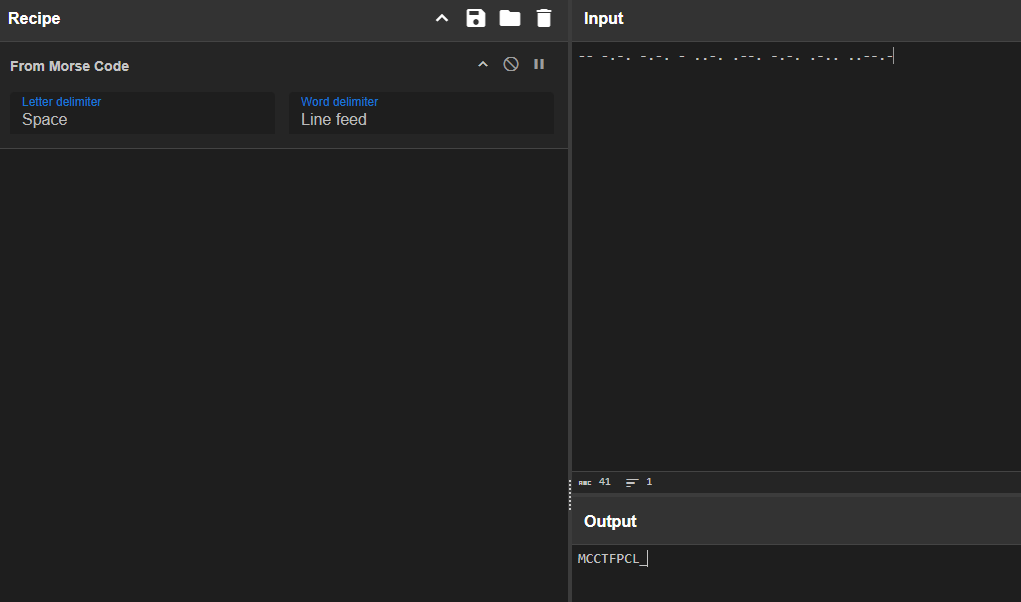Screen dimensions: 1021x602
Task: Click the Output pane title
Action: (610, 521)
